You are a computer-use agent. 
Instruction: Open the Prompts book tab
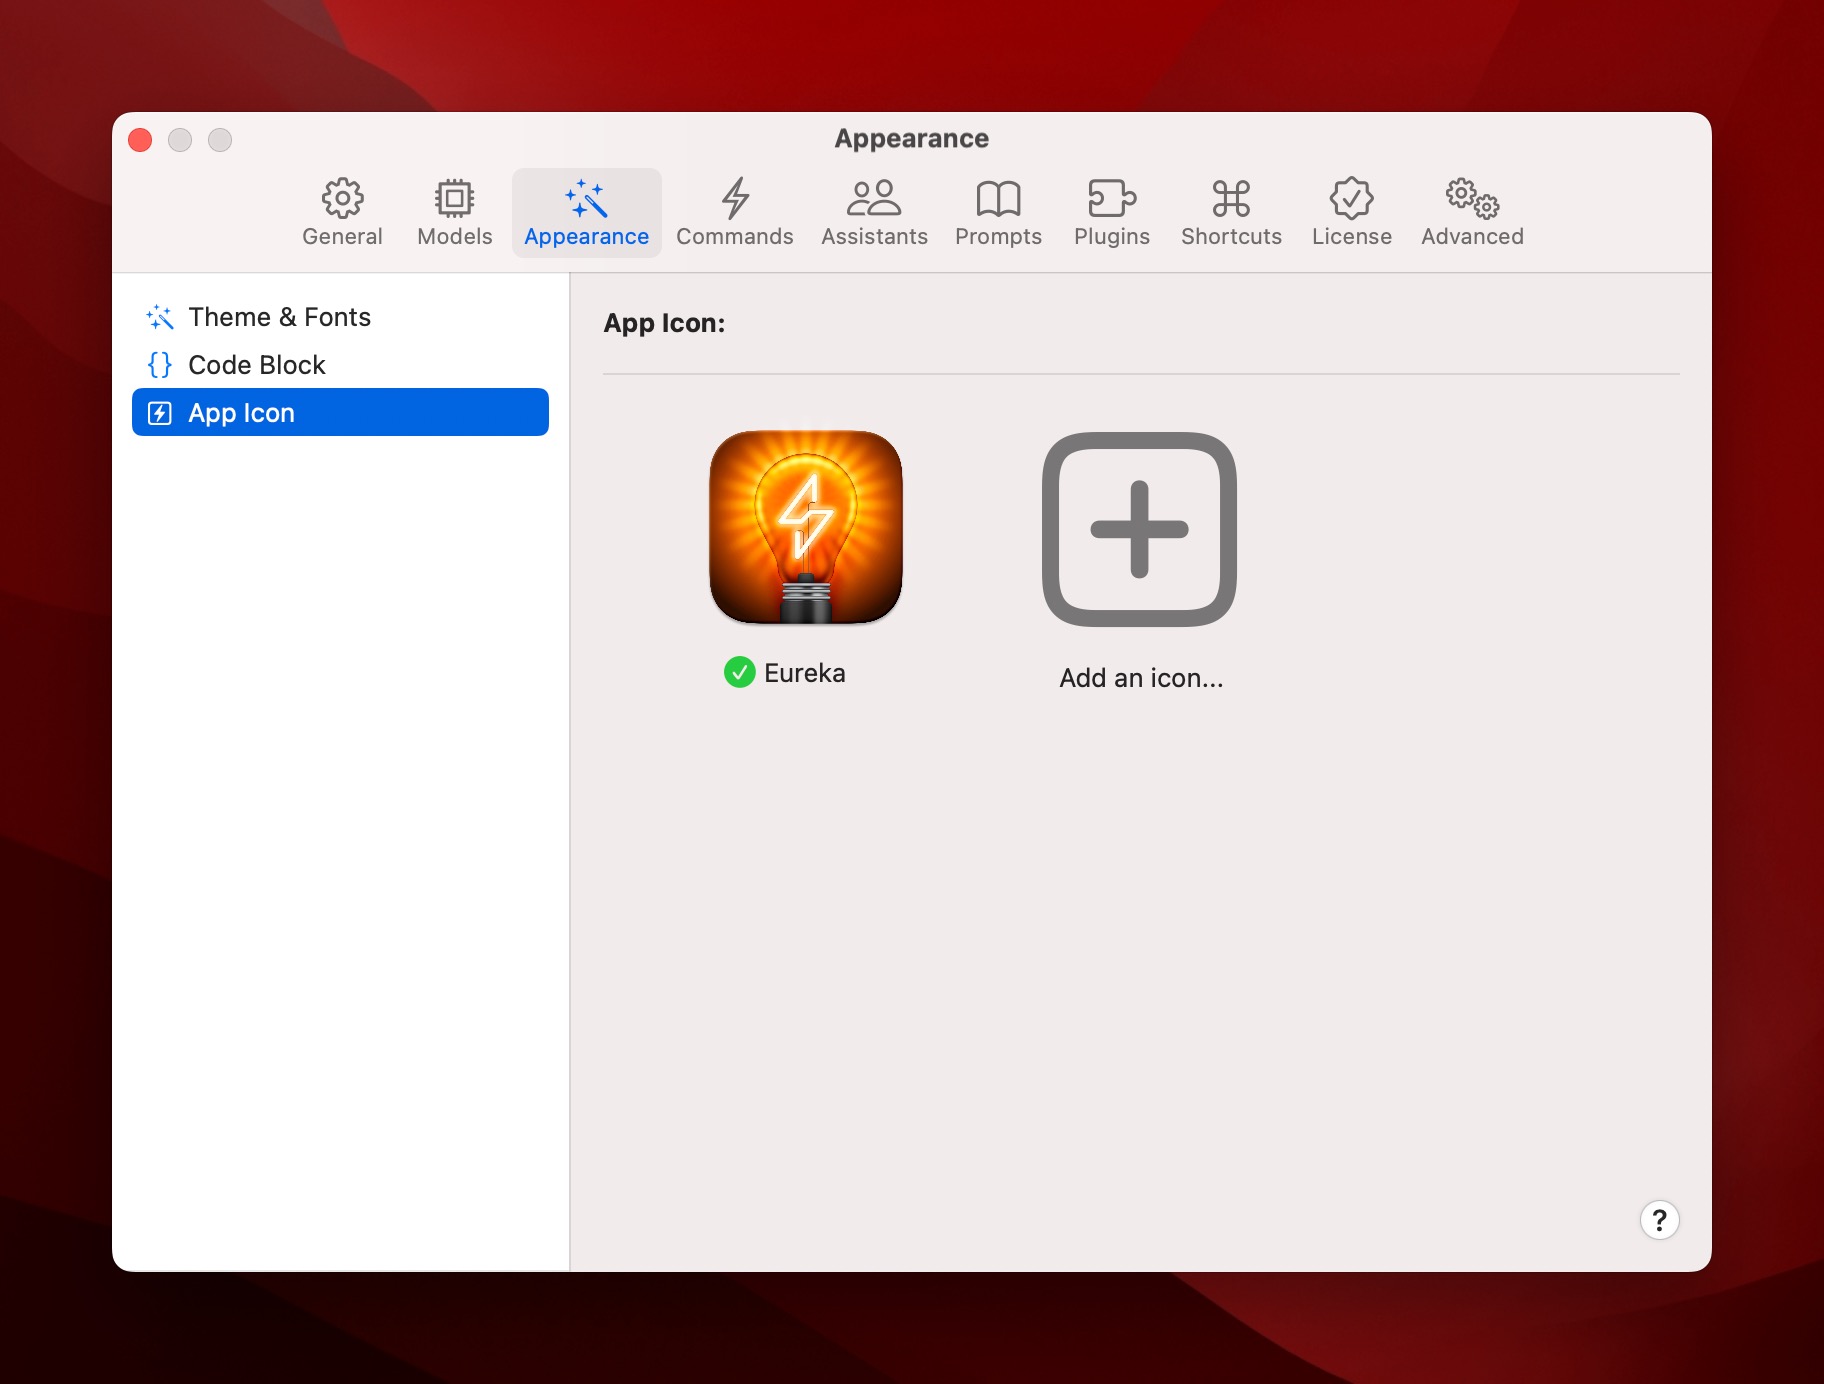pos(998,212)
